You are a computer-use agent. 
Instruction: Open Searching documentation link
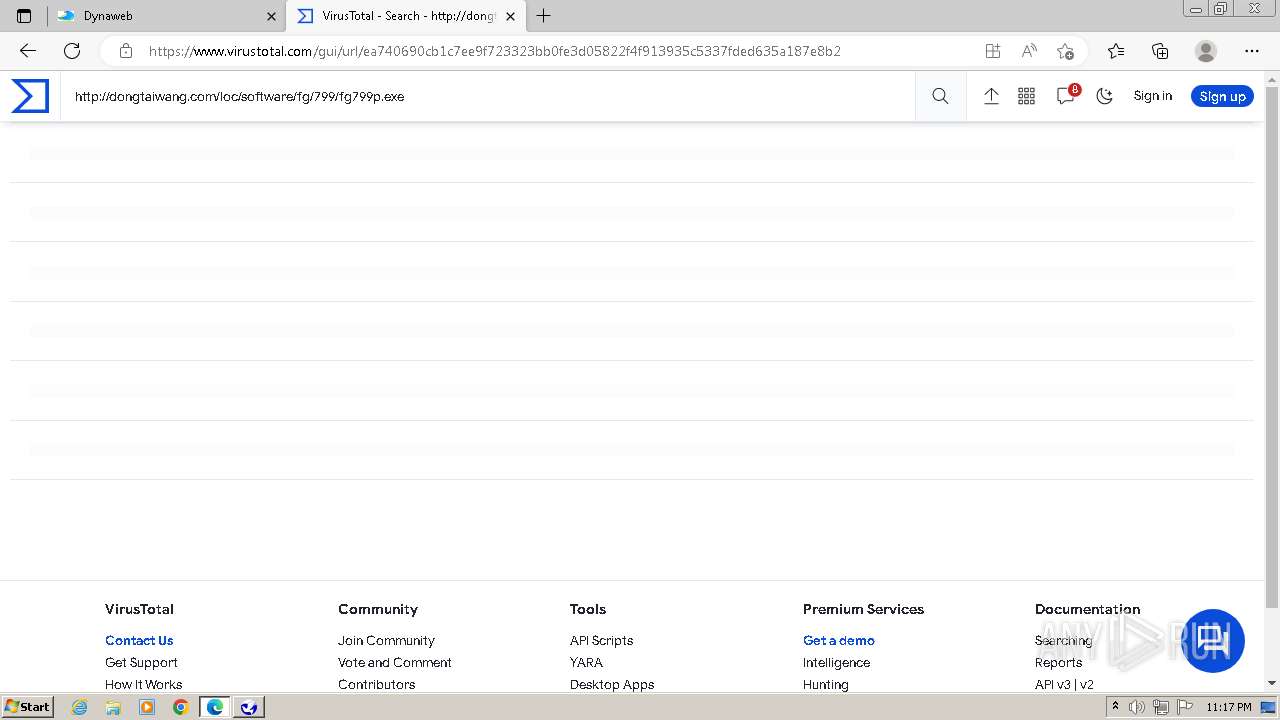(1063, 640)
